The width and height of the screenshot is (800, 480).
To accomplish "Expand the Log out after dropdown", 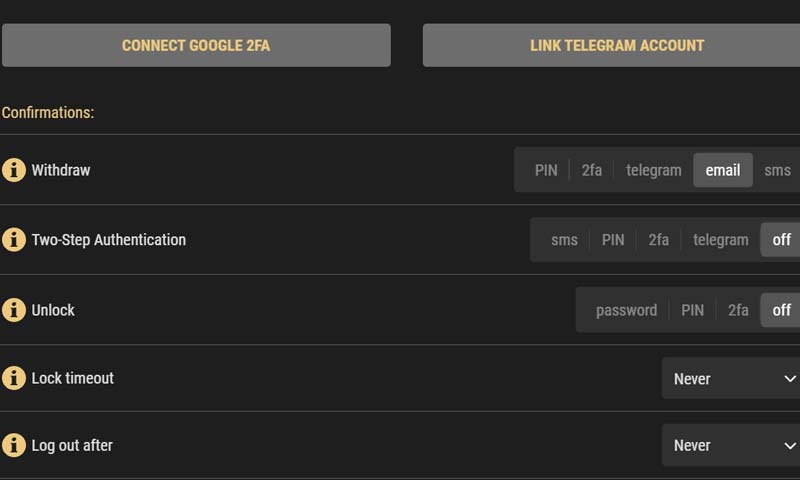I will coord(731,445).
